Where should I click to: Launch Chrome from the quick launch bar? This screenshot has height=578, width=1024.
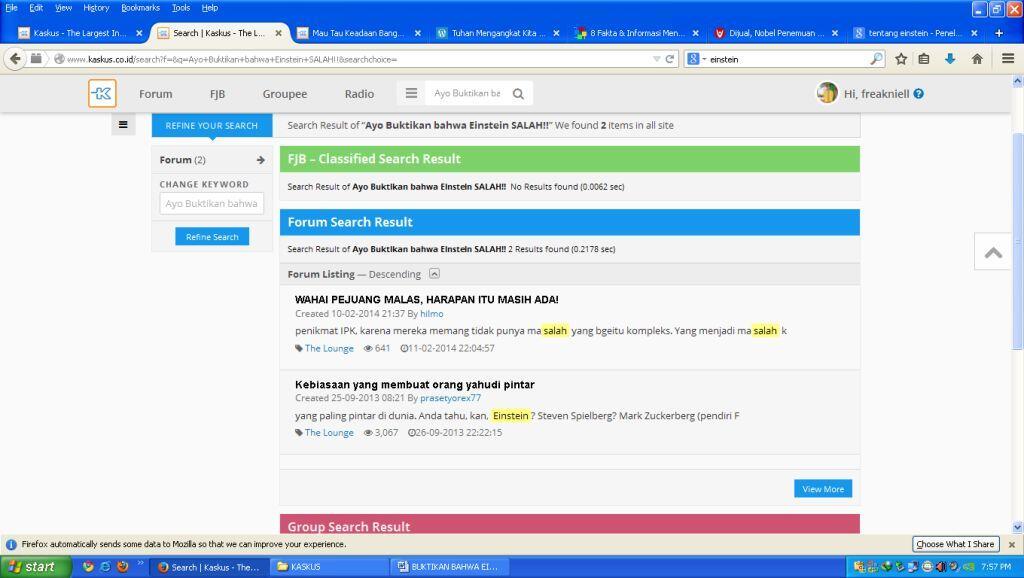click(88, 566)
